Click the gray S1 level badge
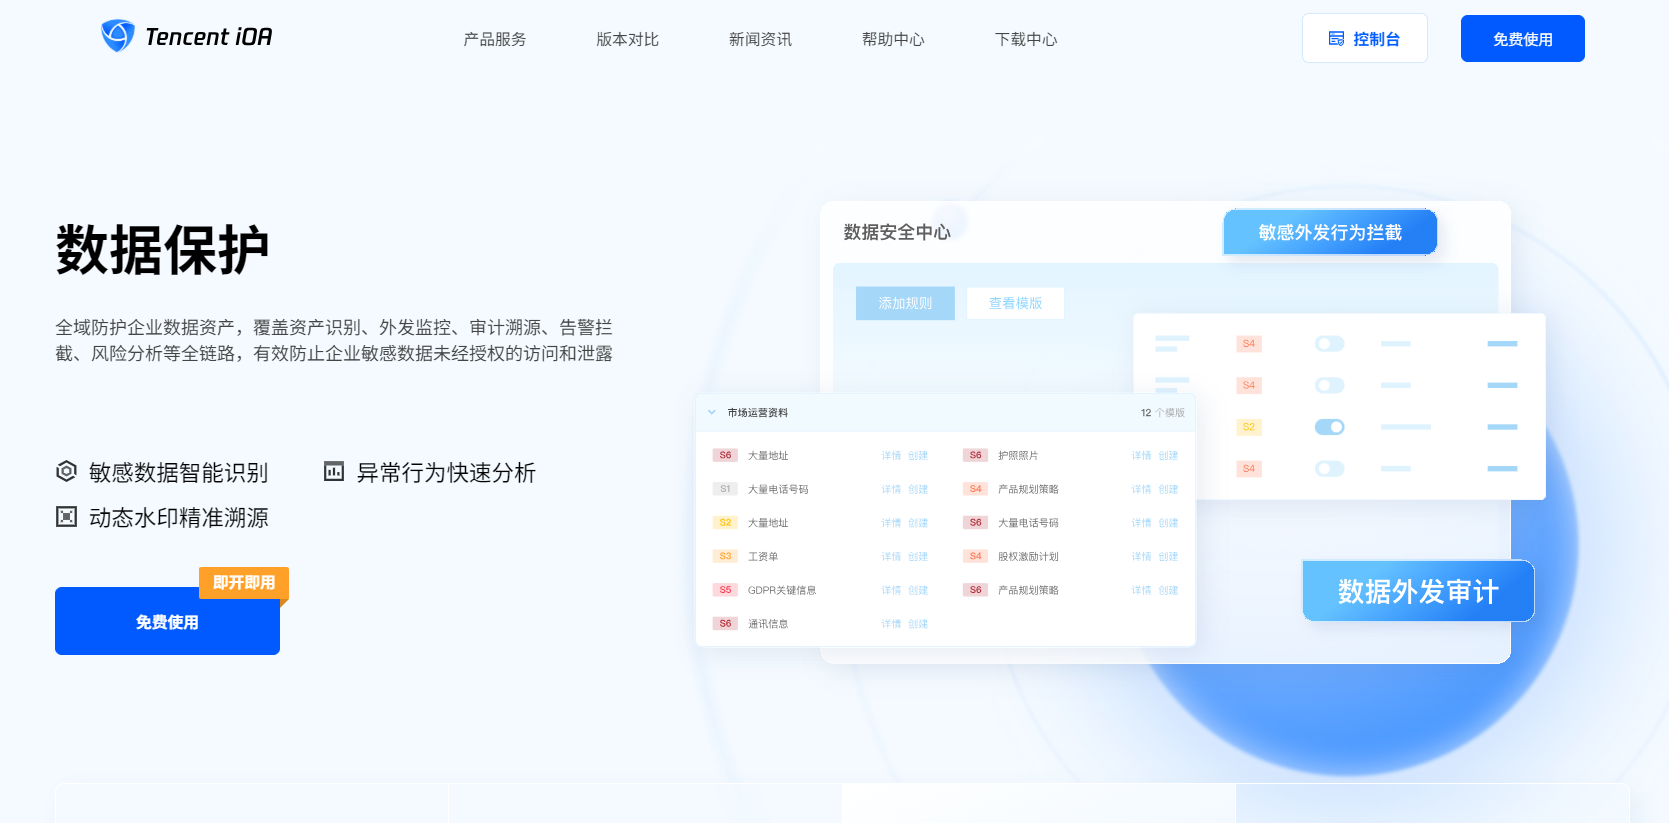 tap(725, 489)
